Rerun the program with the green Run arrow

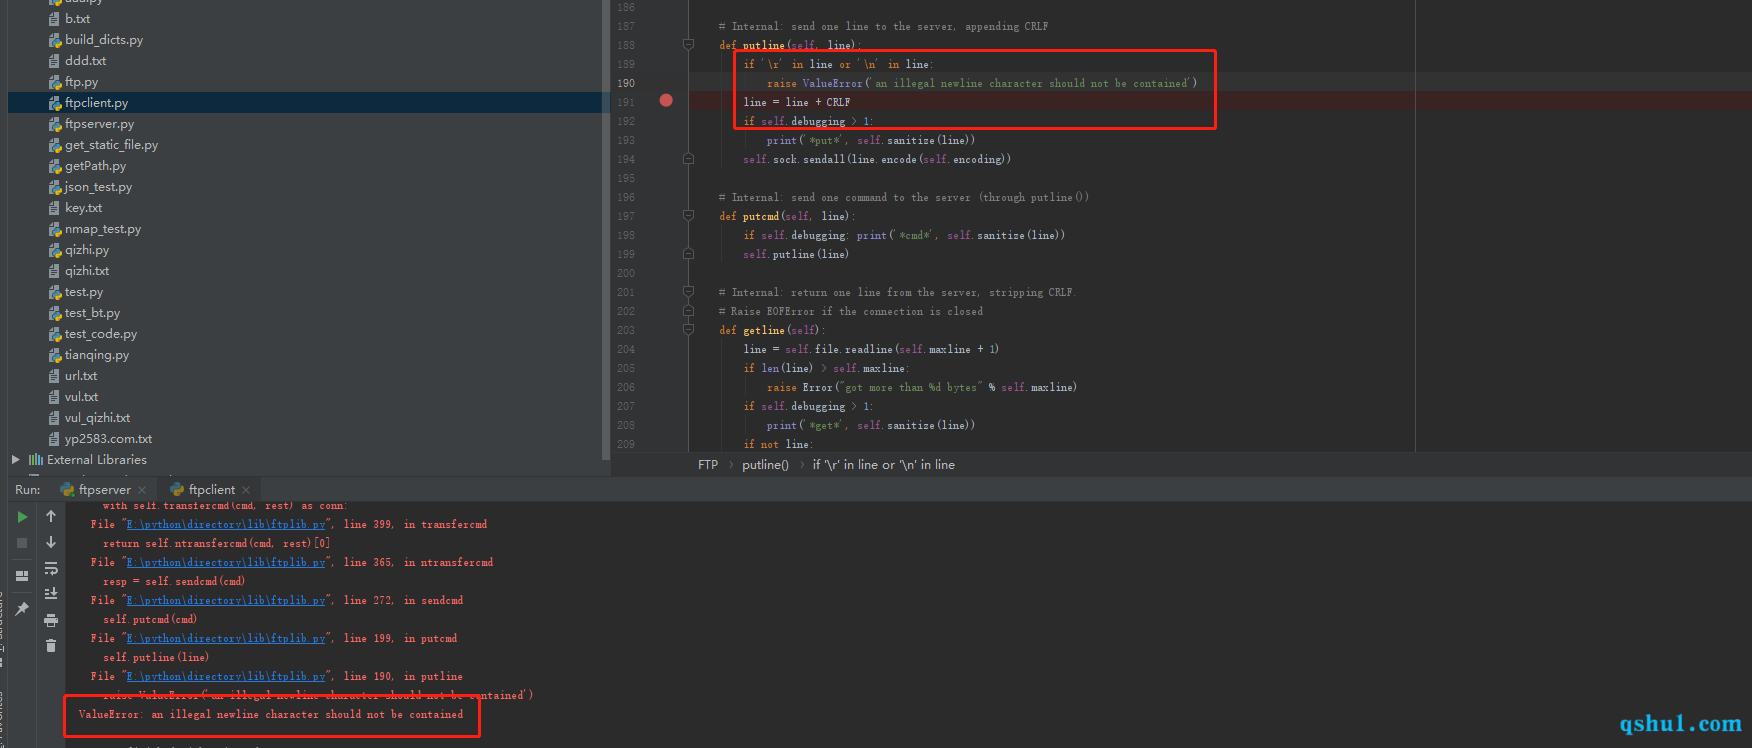click(x=22, y=517)
